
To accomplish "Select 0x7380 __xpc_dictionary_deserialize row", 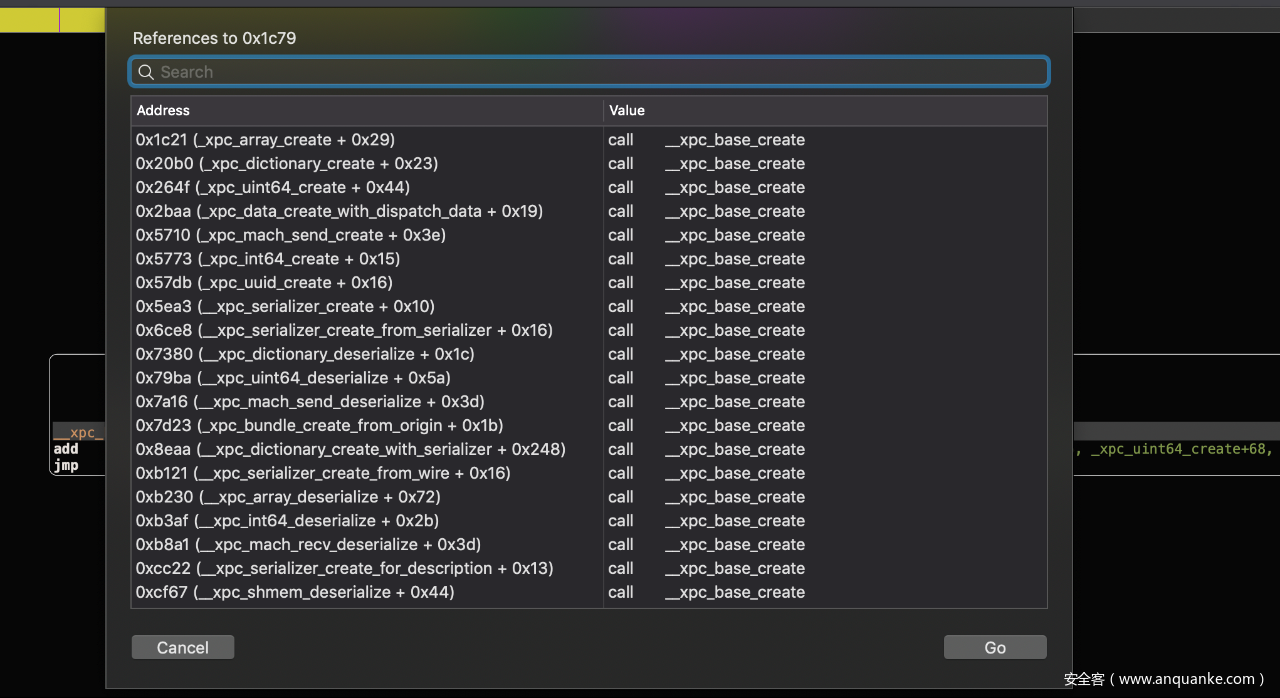I will pos(305,355).
